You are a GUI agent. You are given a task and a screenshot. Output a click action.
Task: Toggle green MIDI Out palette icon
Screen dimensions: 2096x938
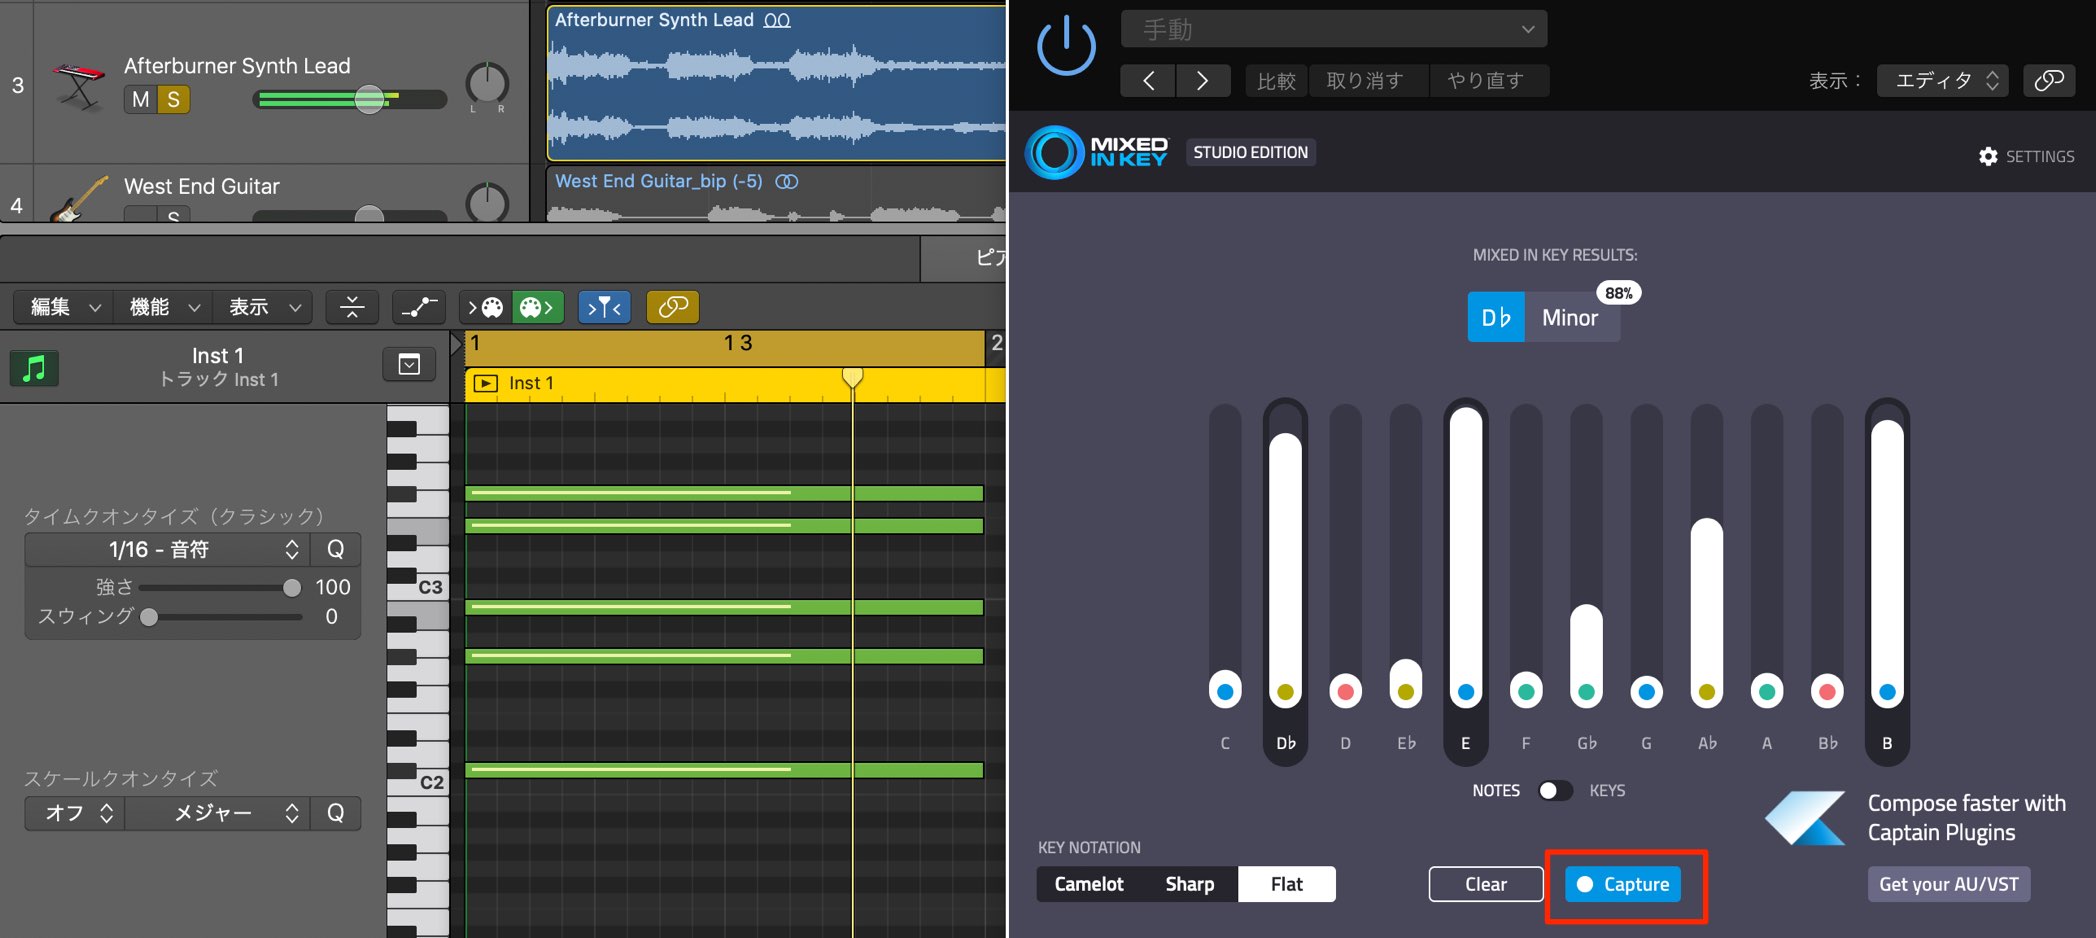538,307
